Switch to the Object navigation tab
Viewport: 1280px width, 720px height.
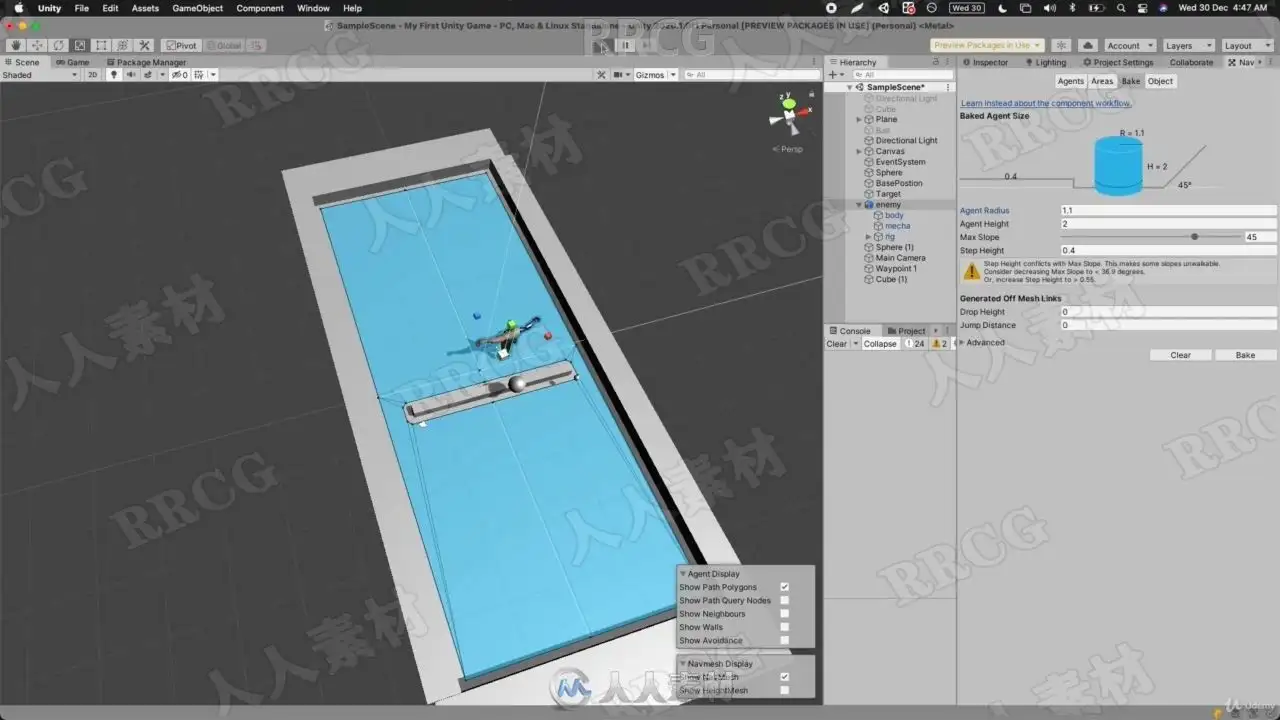(x=1160, y=81)
